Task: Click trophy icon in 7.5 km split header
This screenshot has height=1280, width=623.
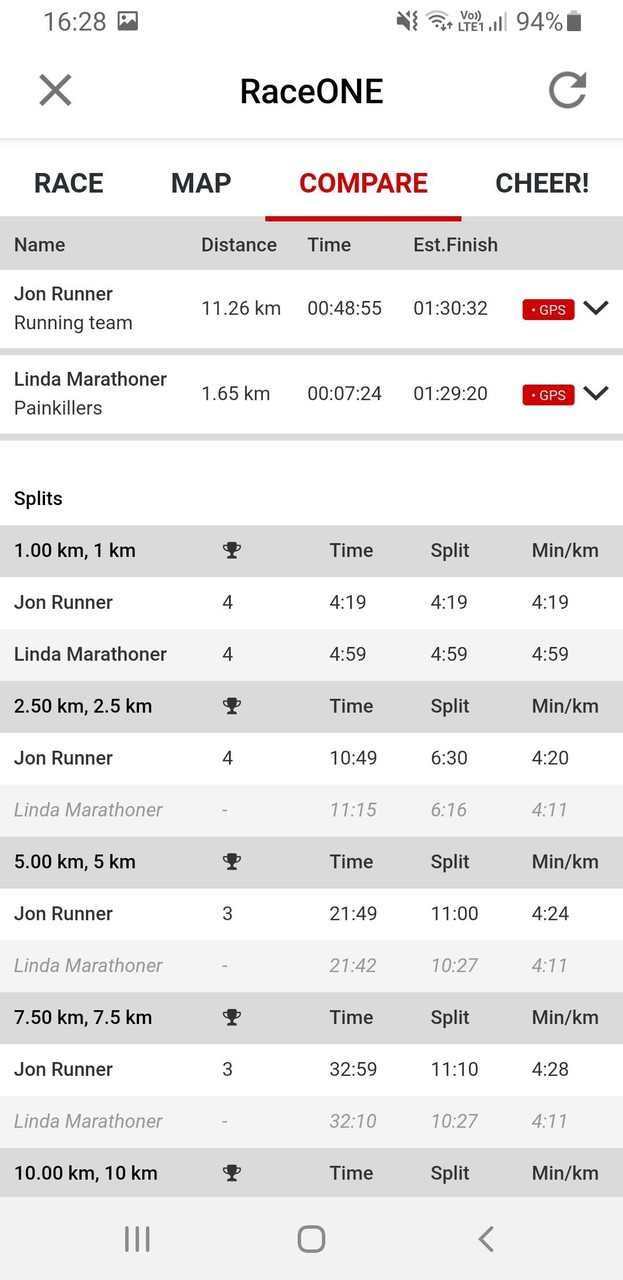Action: (x=232, y=1018)
